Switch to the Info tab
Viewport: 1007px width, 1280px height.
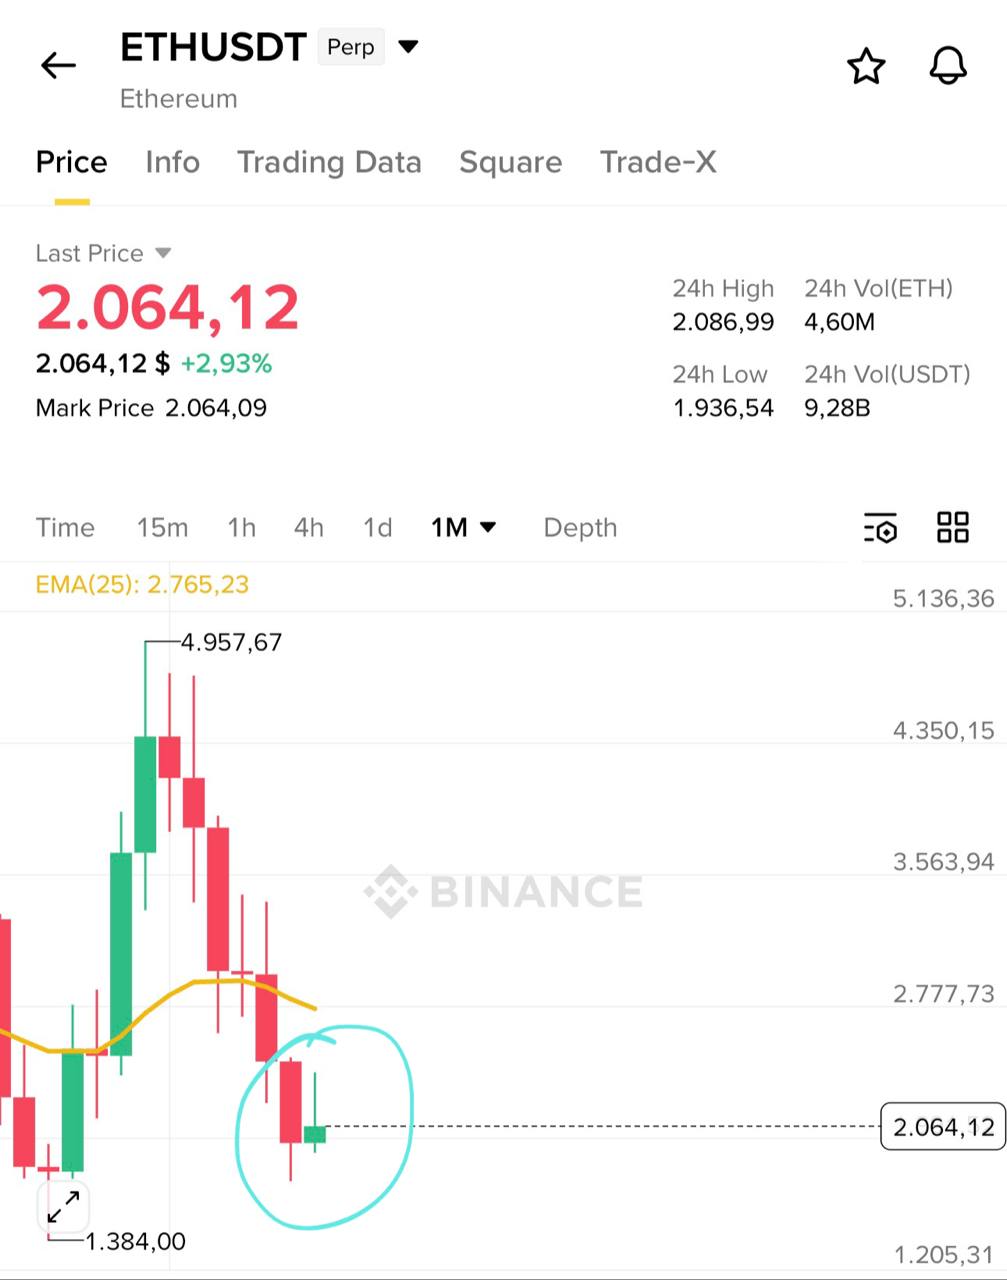tap(172, 162)
